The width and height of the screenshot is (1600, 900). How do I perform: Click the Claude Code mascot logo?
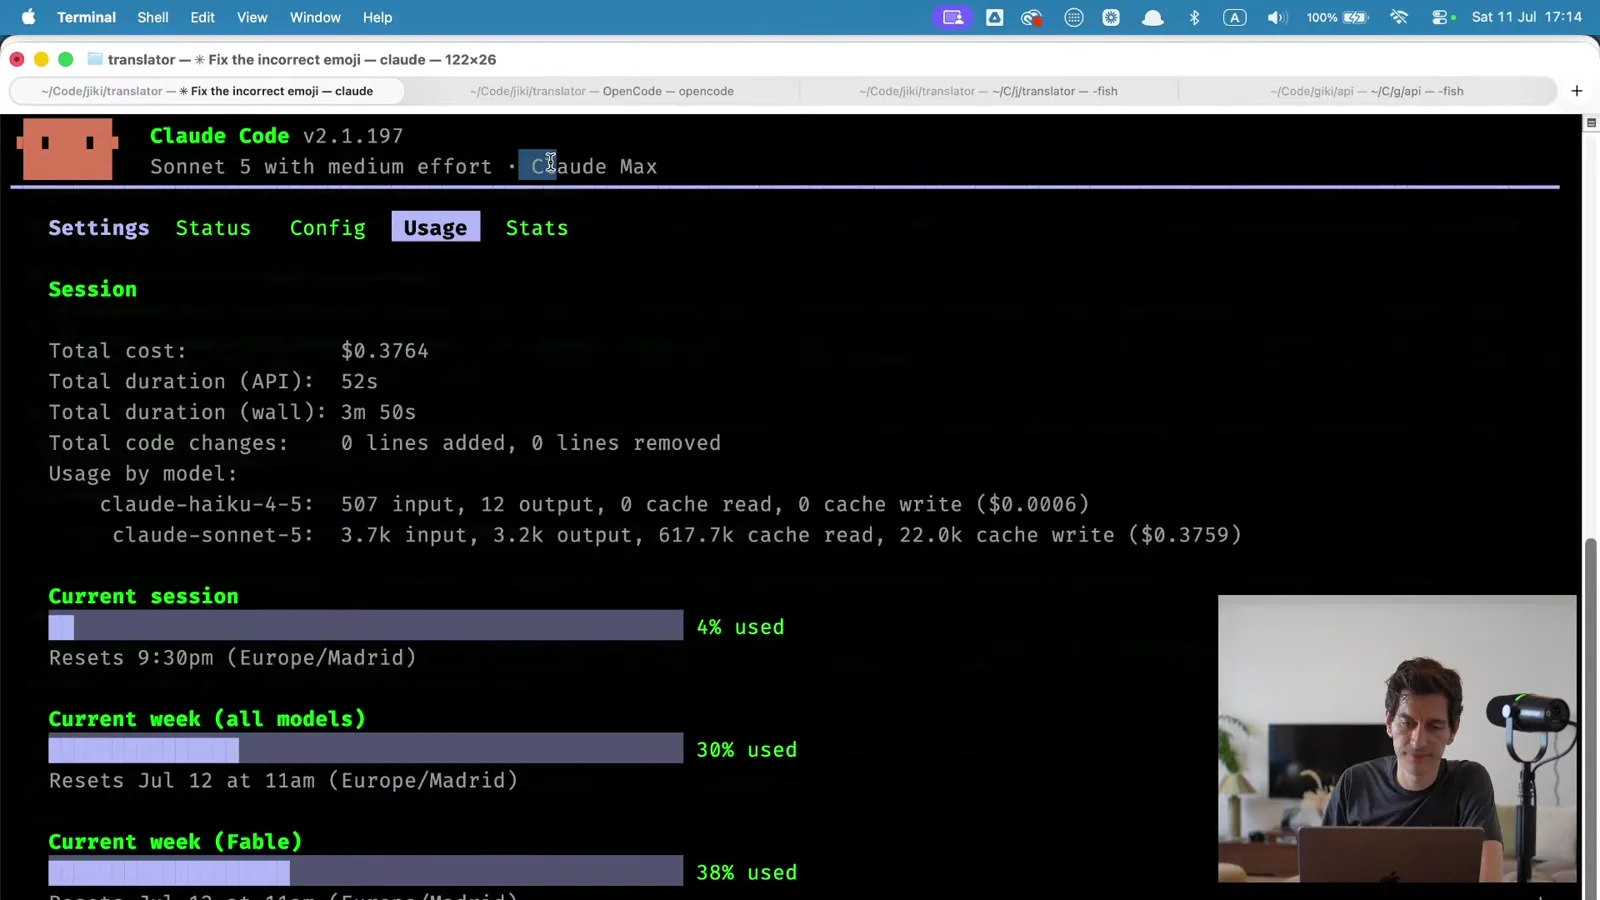(x=68, y=149)
